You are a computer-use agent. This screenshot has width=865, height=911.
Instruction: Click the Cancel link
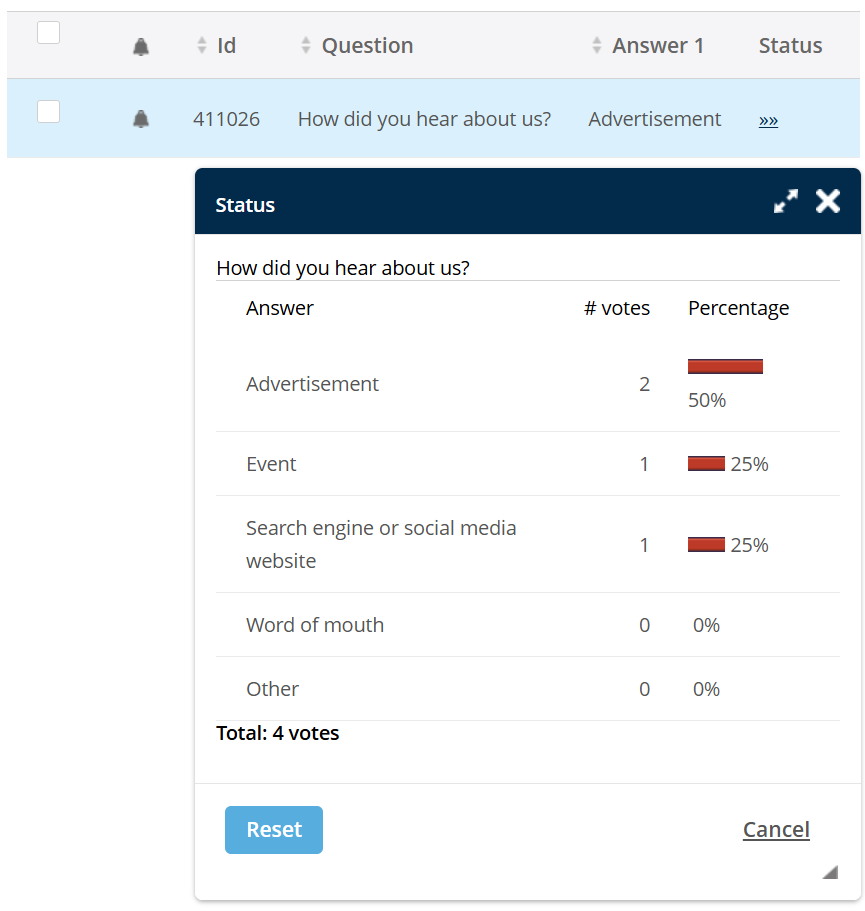[776, 830]
